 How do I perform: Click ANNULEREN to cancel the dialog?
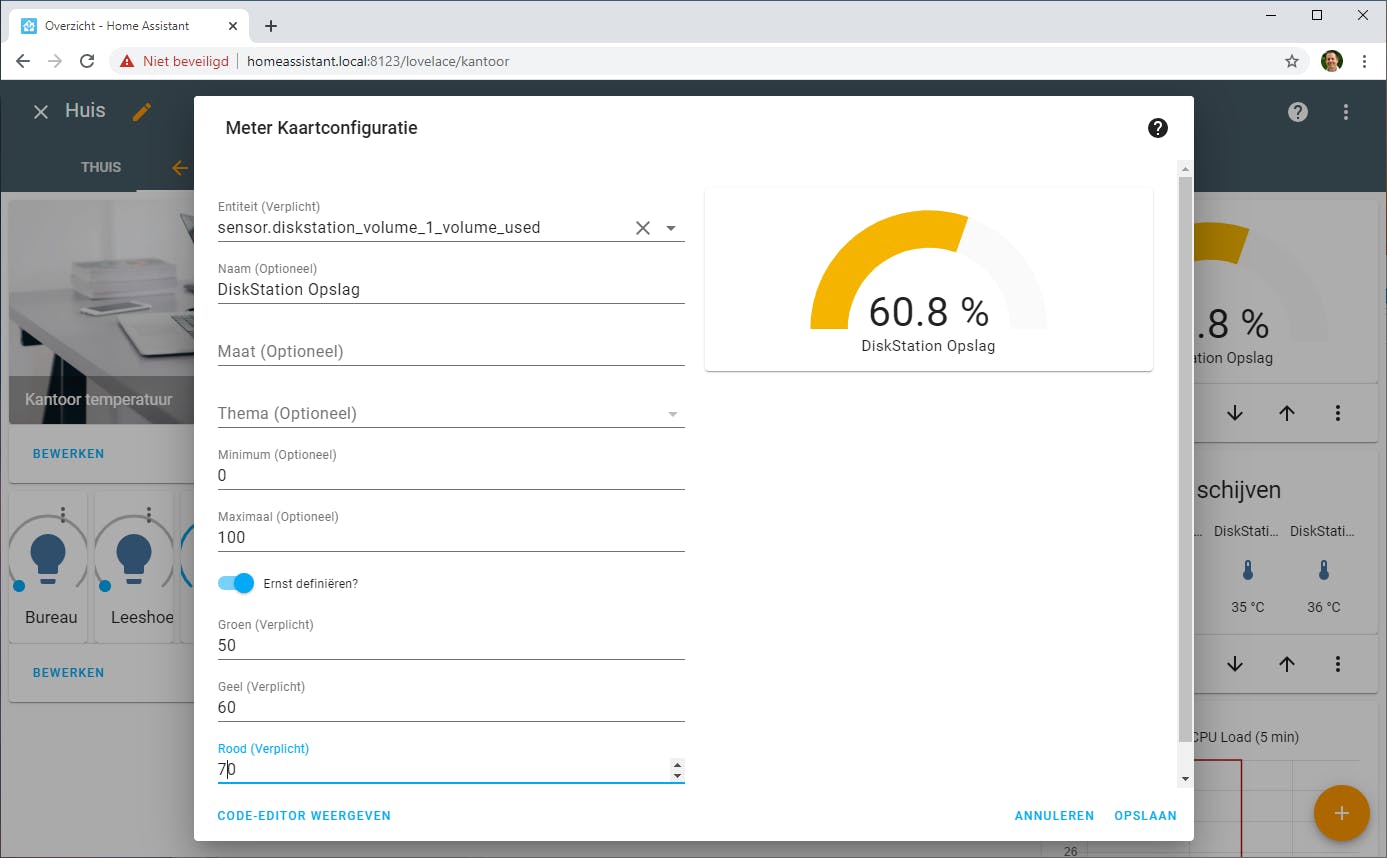pos(1054,816)
